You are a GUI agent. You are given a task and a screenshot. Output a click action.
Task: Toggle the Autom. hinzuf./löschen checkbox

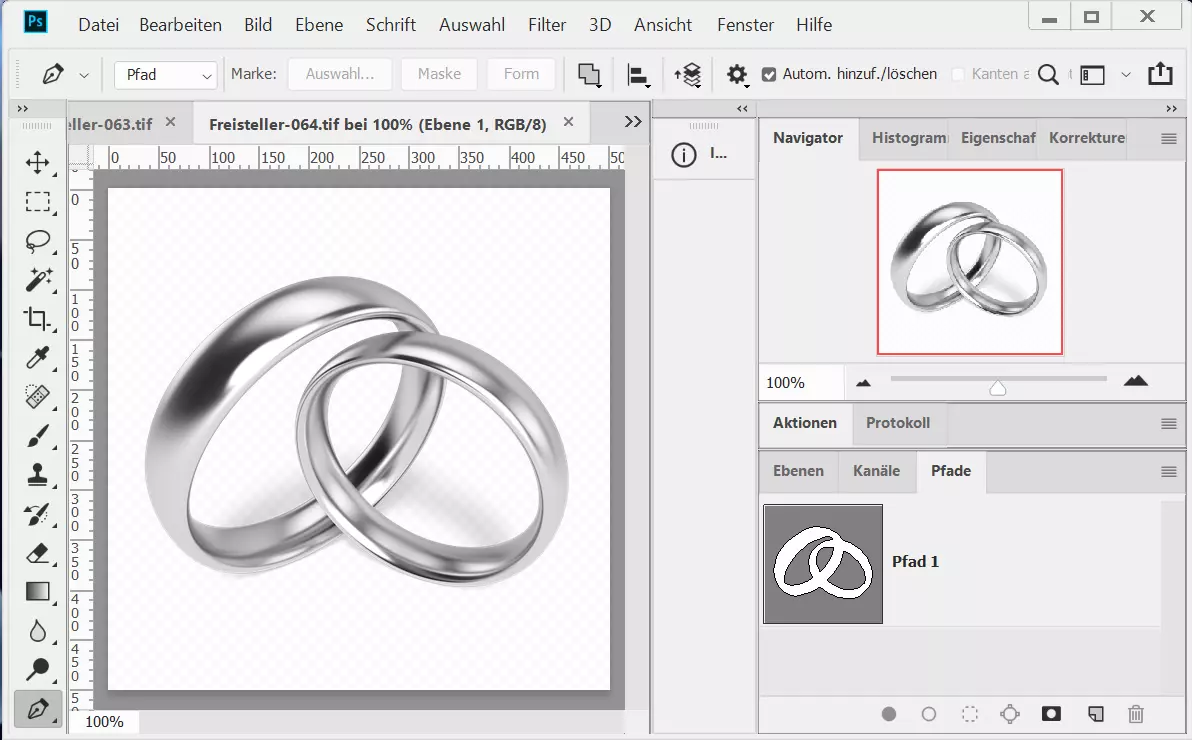click(769, 74)
